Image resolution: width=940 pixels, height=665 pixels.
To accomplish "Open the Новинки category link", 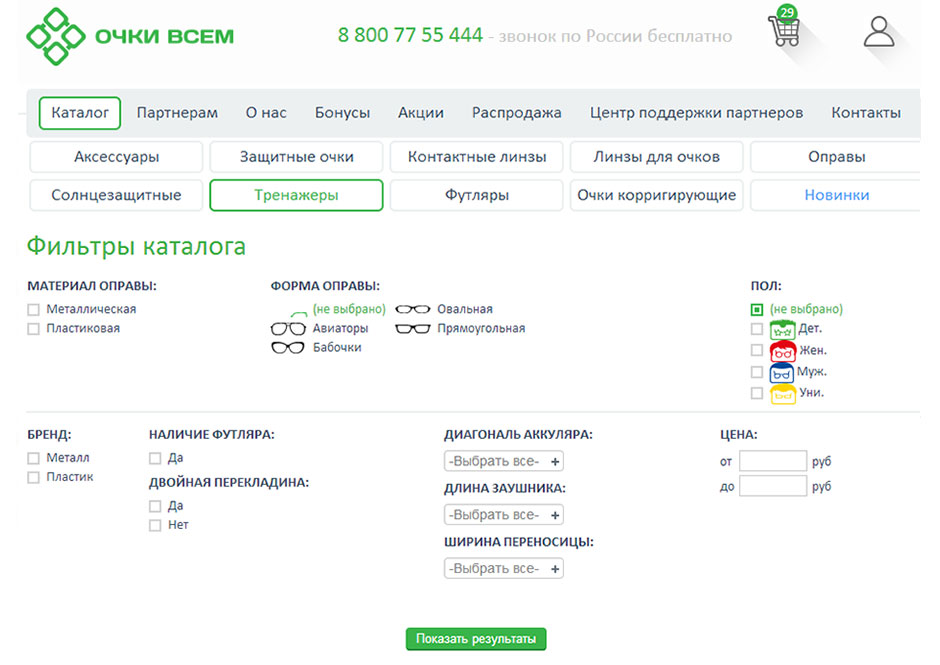I will coord(836,195).
